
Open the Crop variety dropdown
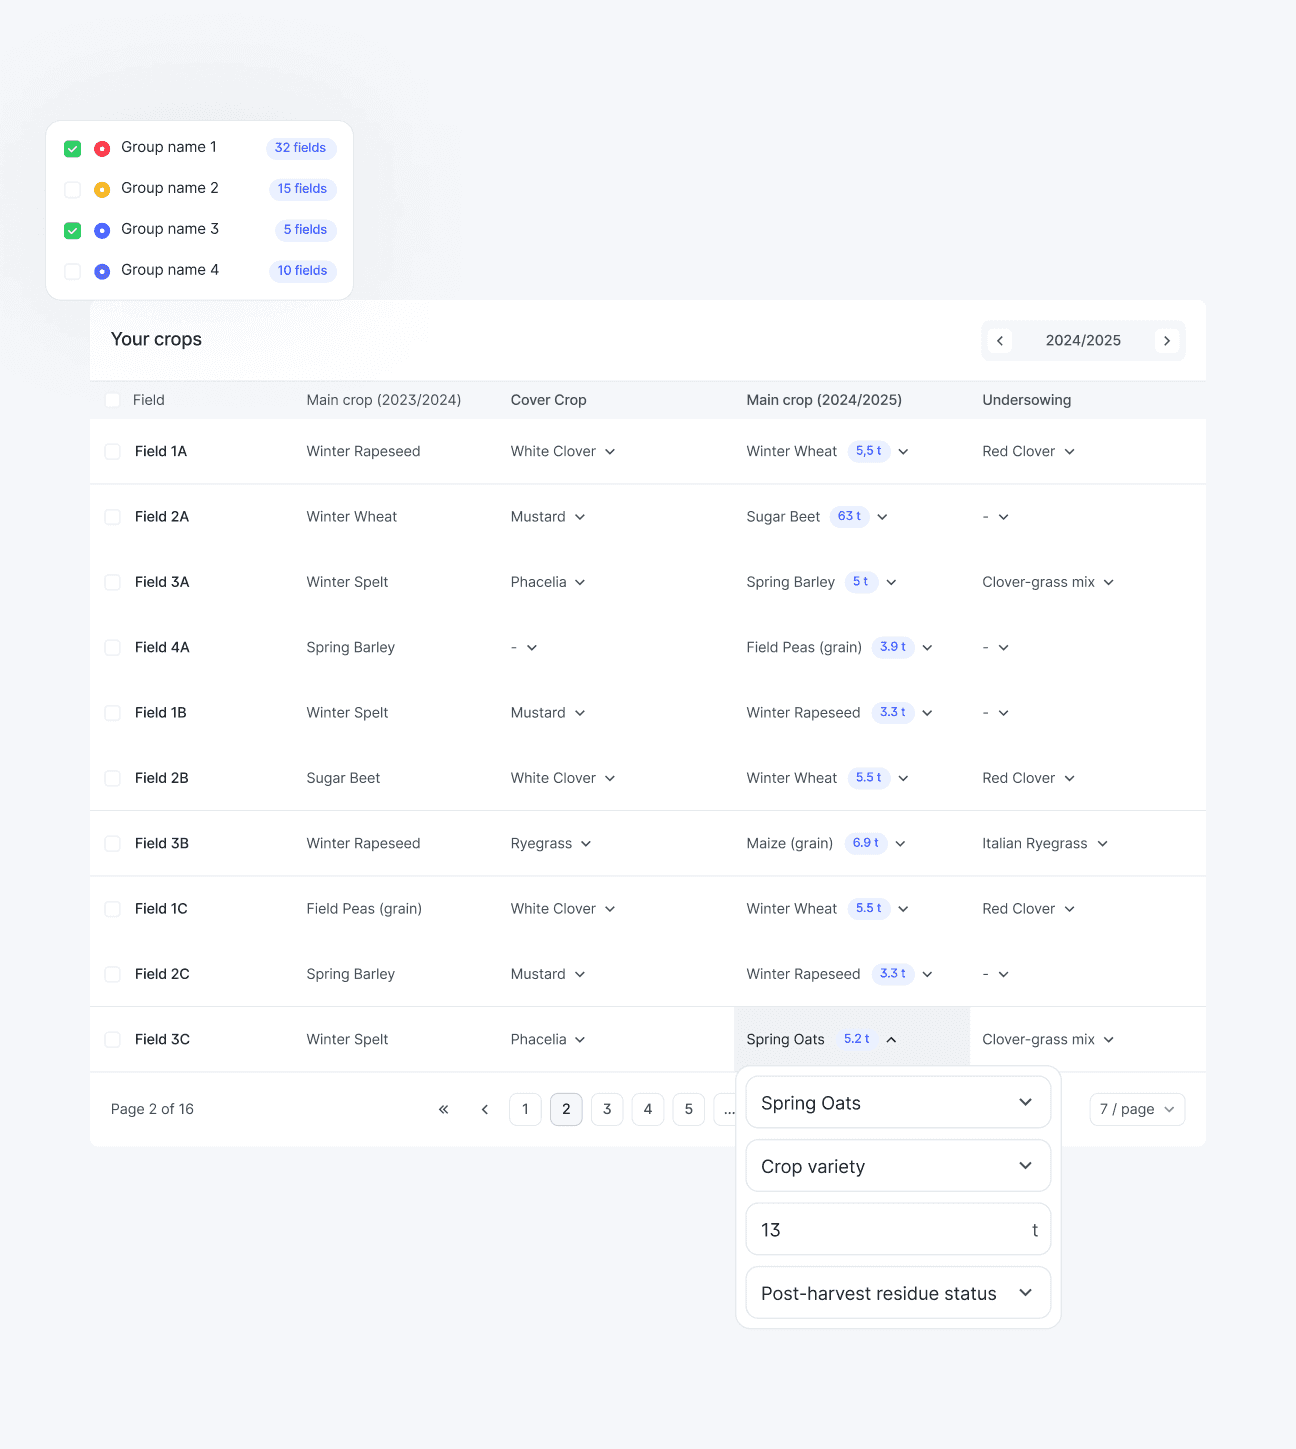[897, 1166]
